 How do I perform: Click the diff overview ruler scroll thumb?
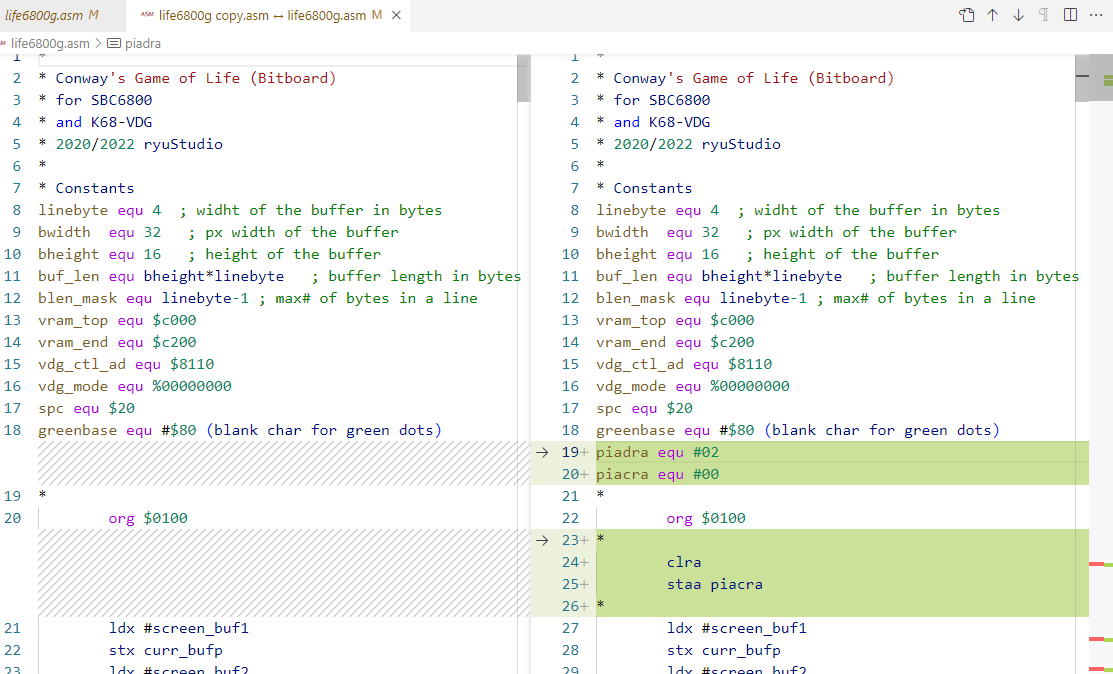pos(1094,80)
